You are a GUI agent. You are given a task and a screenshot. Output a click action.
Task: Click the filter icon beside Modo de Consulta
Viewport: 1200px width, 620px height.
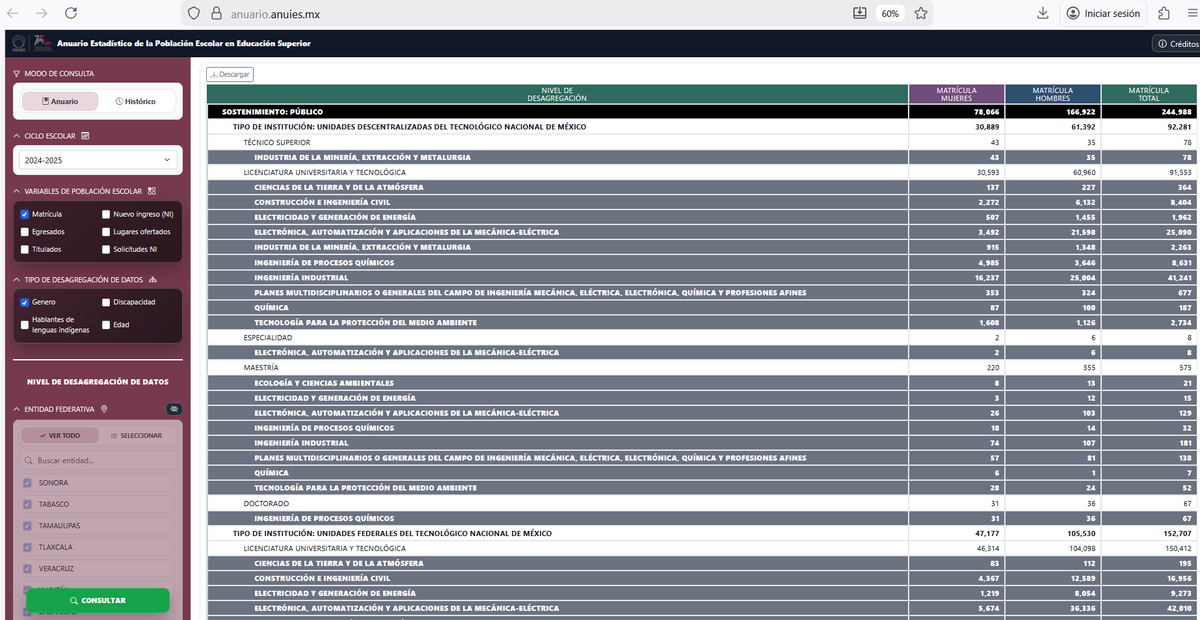[16, 73]
